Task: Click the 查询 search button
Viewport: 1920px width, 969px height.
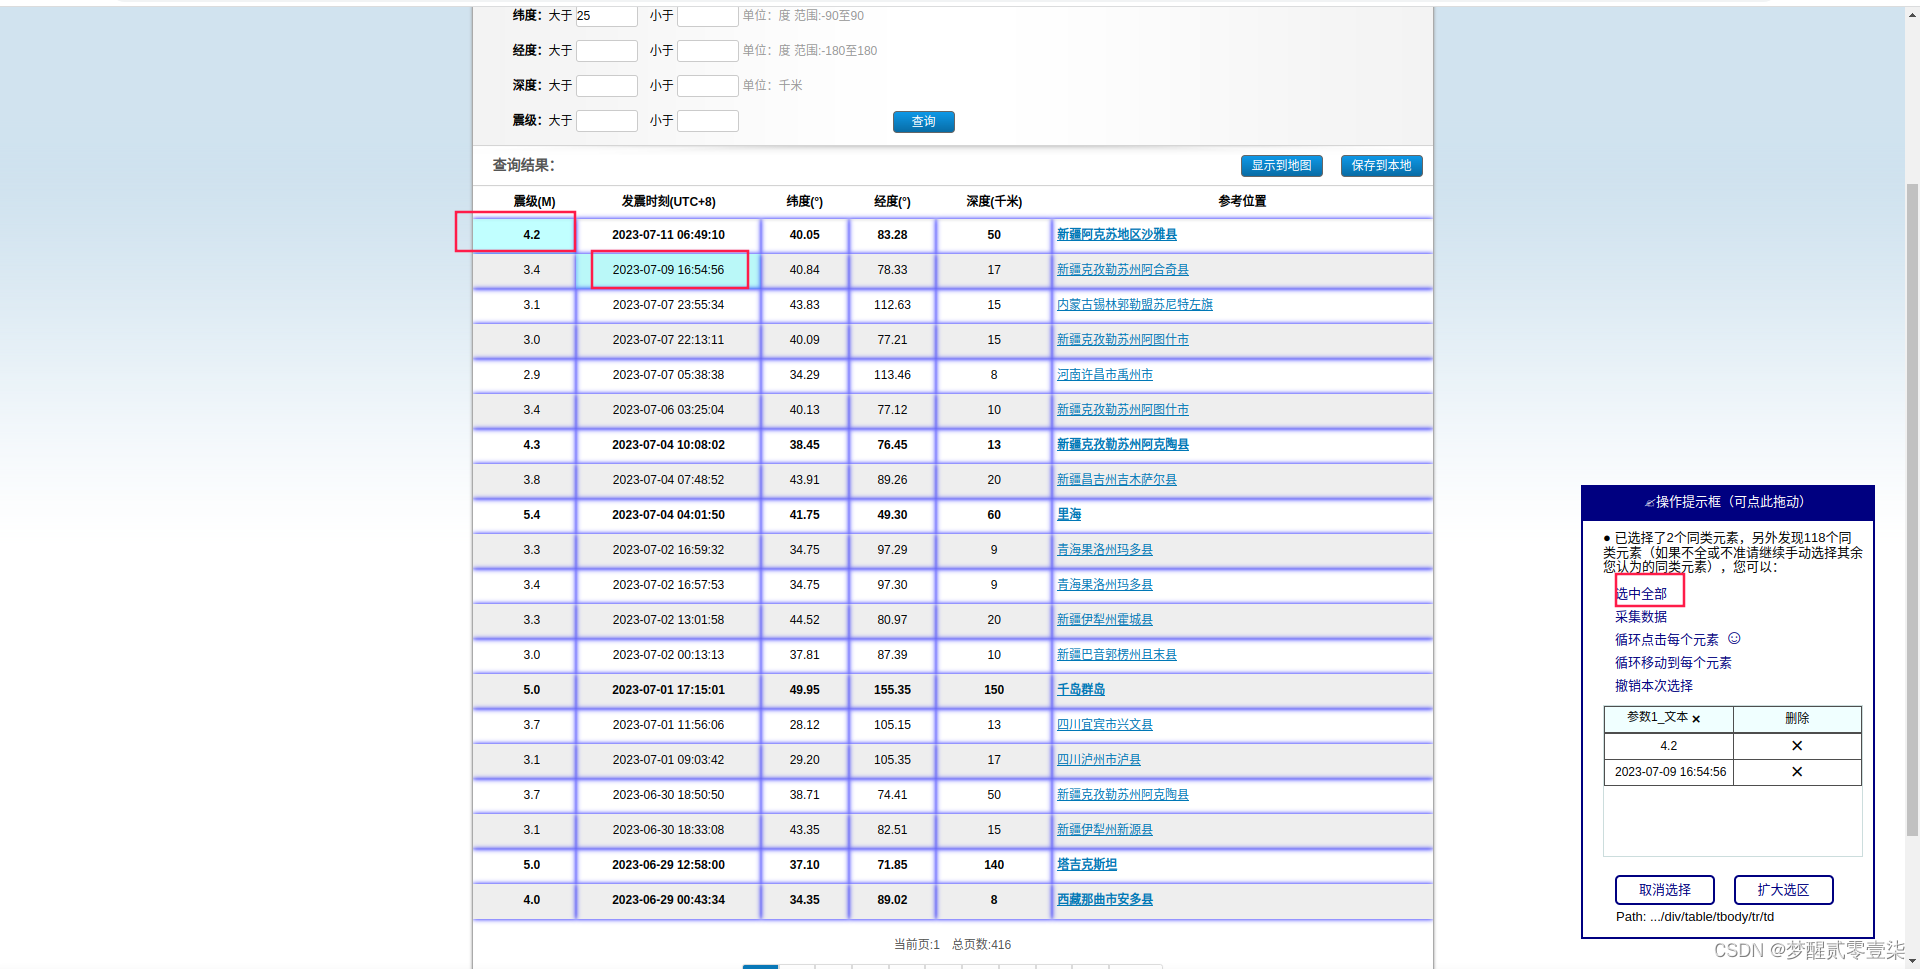Action: pyautogui.click(x=923, y=122)
